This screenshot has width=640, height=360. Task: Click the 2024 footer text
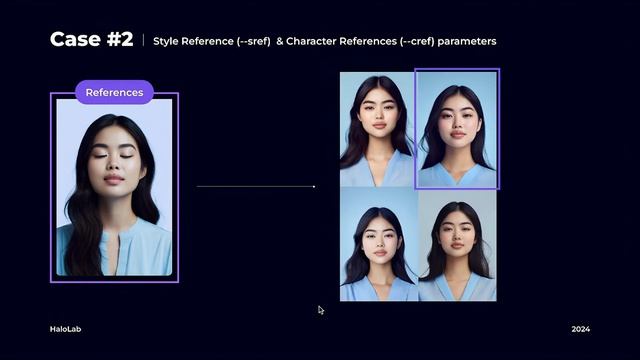(x=580, y=329)
